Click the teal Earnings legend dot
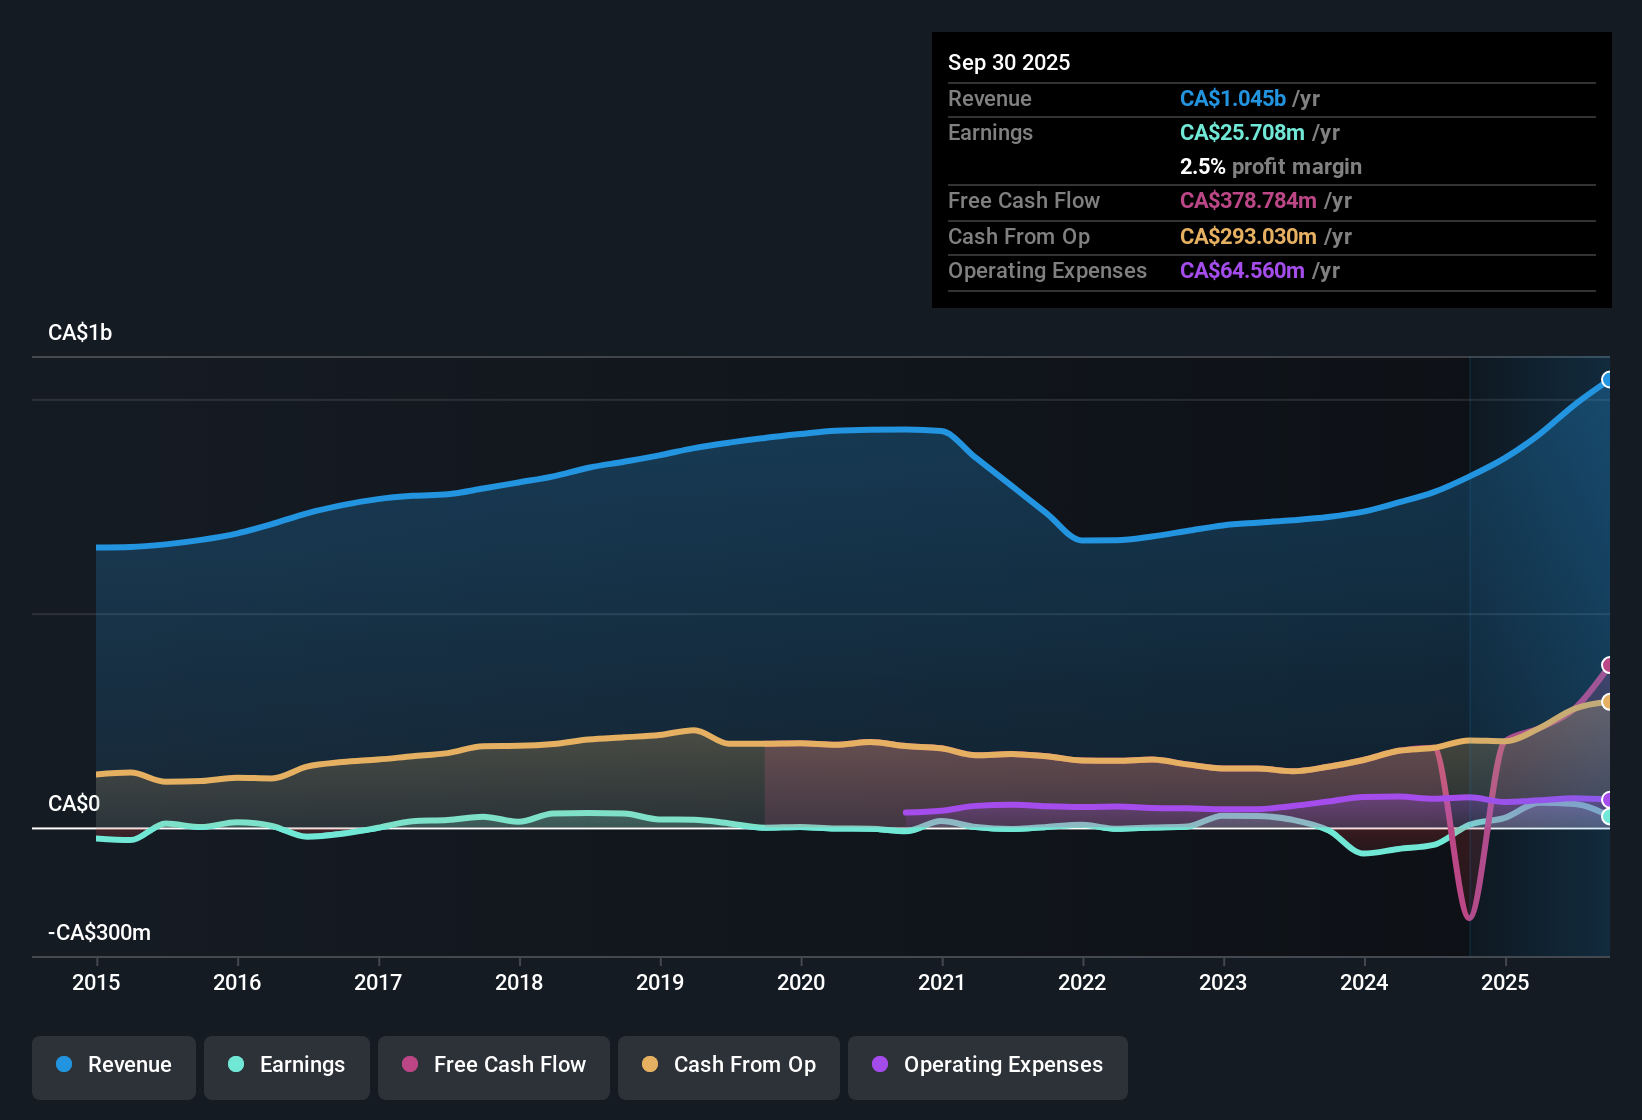 236,1066
